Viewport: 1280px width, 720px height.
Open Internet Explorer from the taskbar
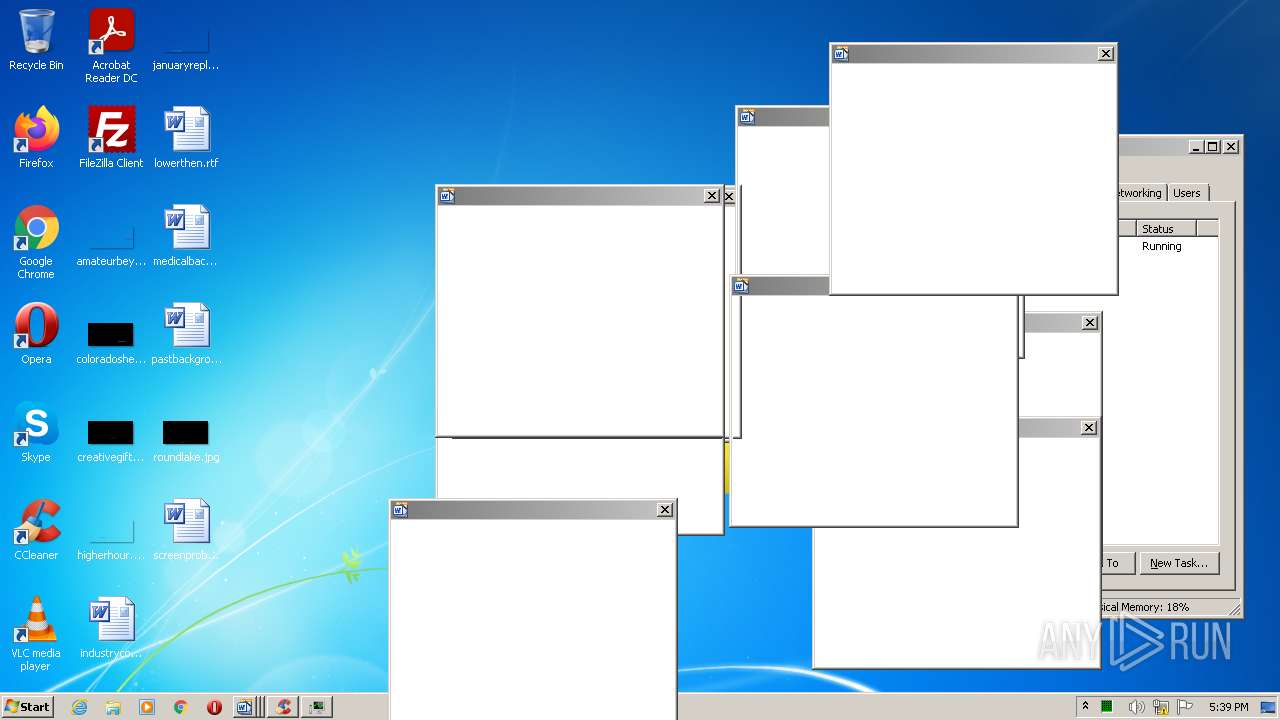[79, 707]
